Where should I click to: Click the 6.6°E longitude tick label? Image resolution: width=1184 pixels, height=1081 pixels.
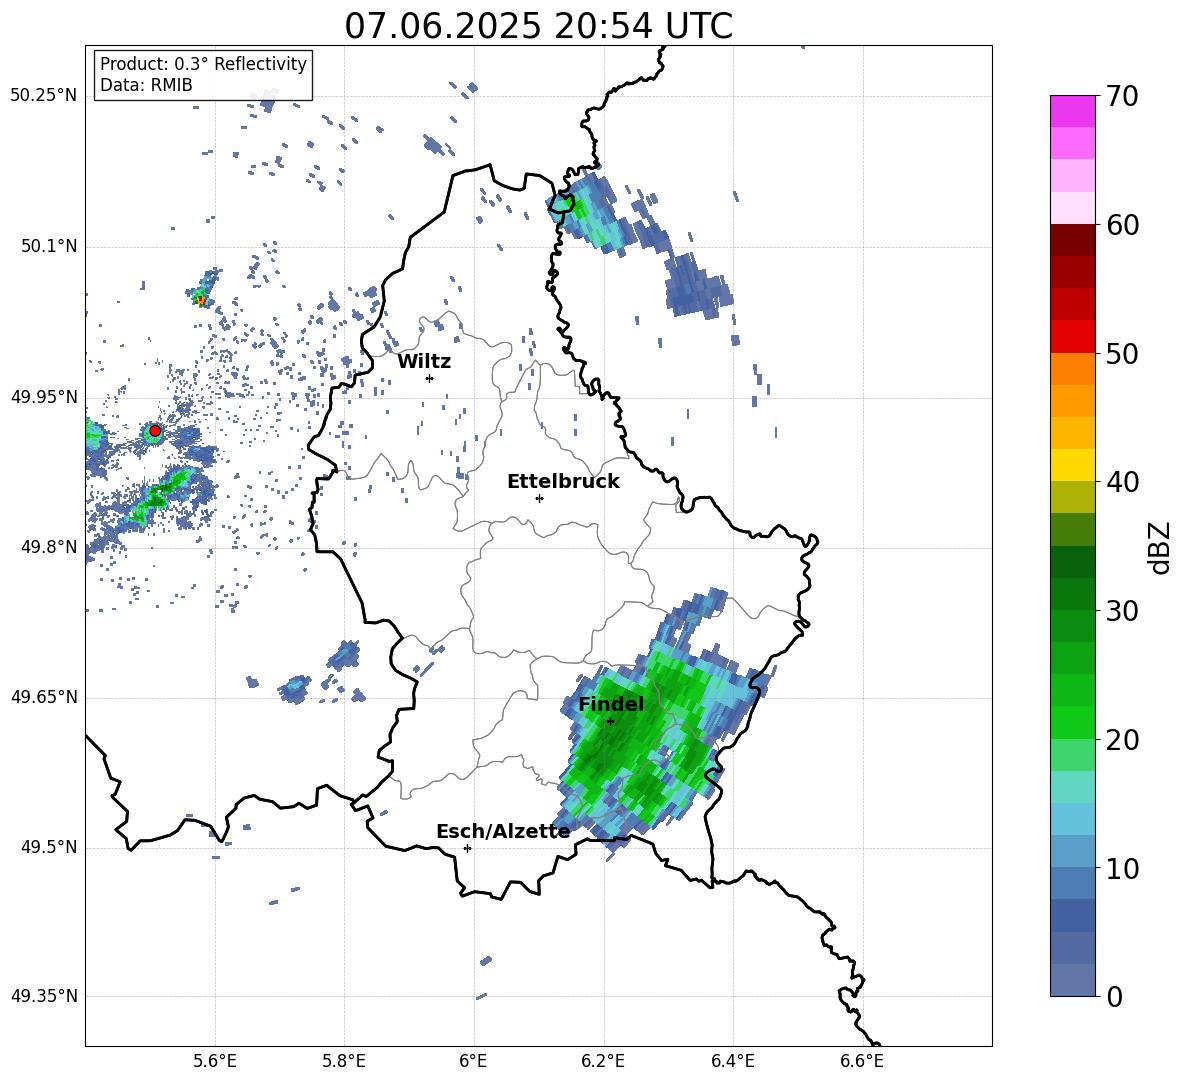pos(862,1062)
